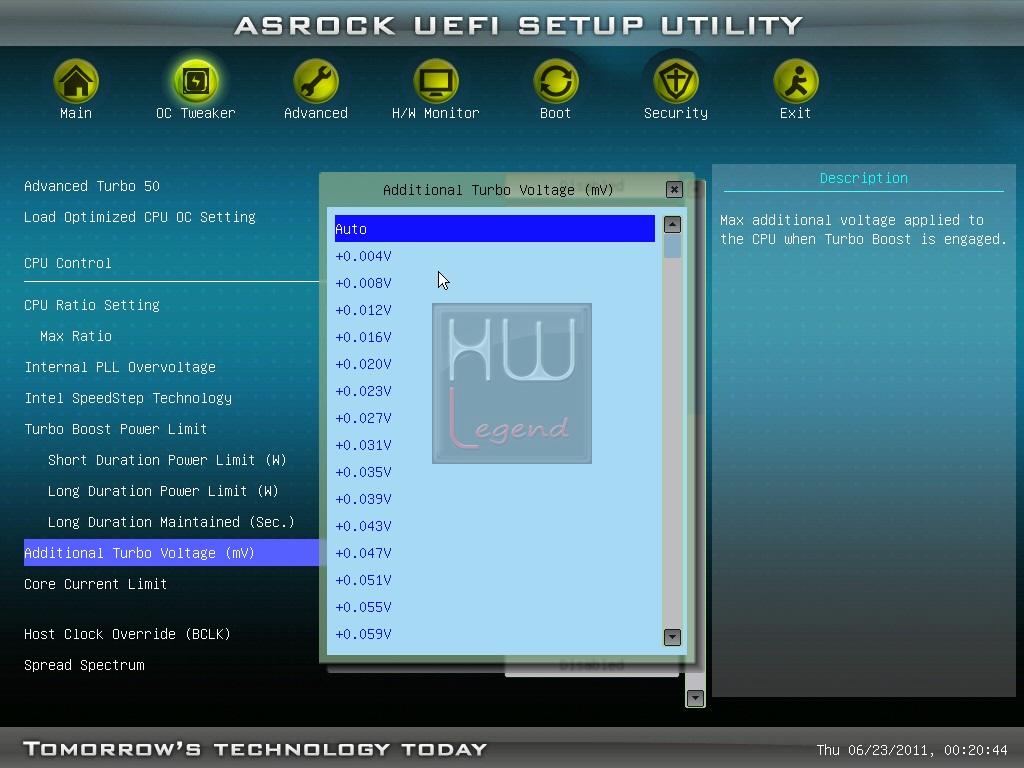Select the Max Ratio row

76,336
